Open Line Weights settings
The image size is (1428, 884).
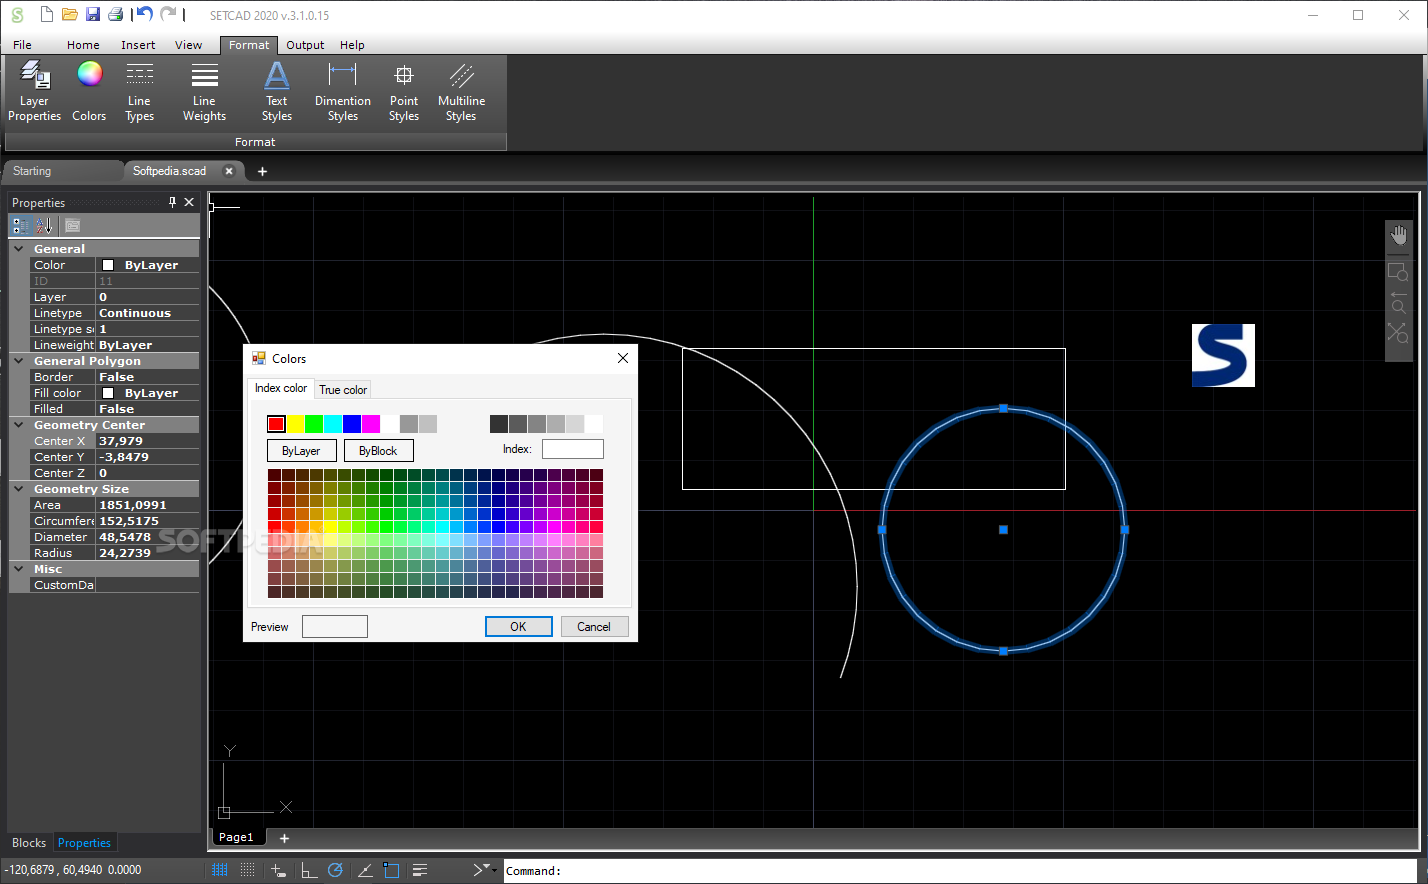pyautogui.click(x=204, y=91)
